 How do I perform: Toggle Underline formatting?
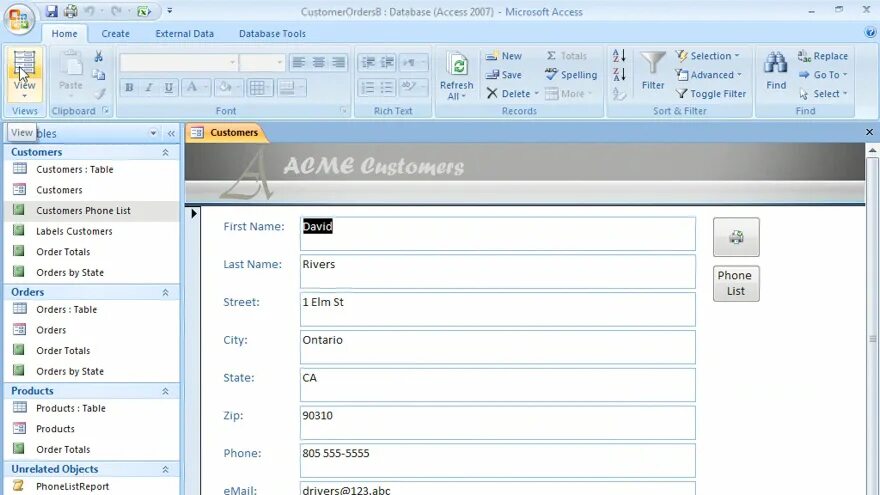[168, 88]
